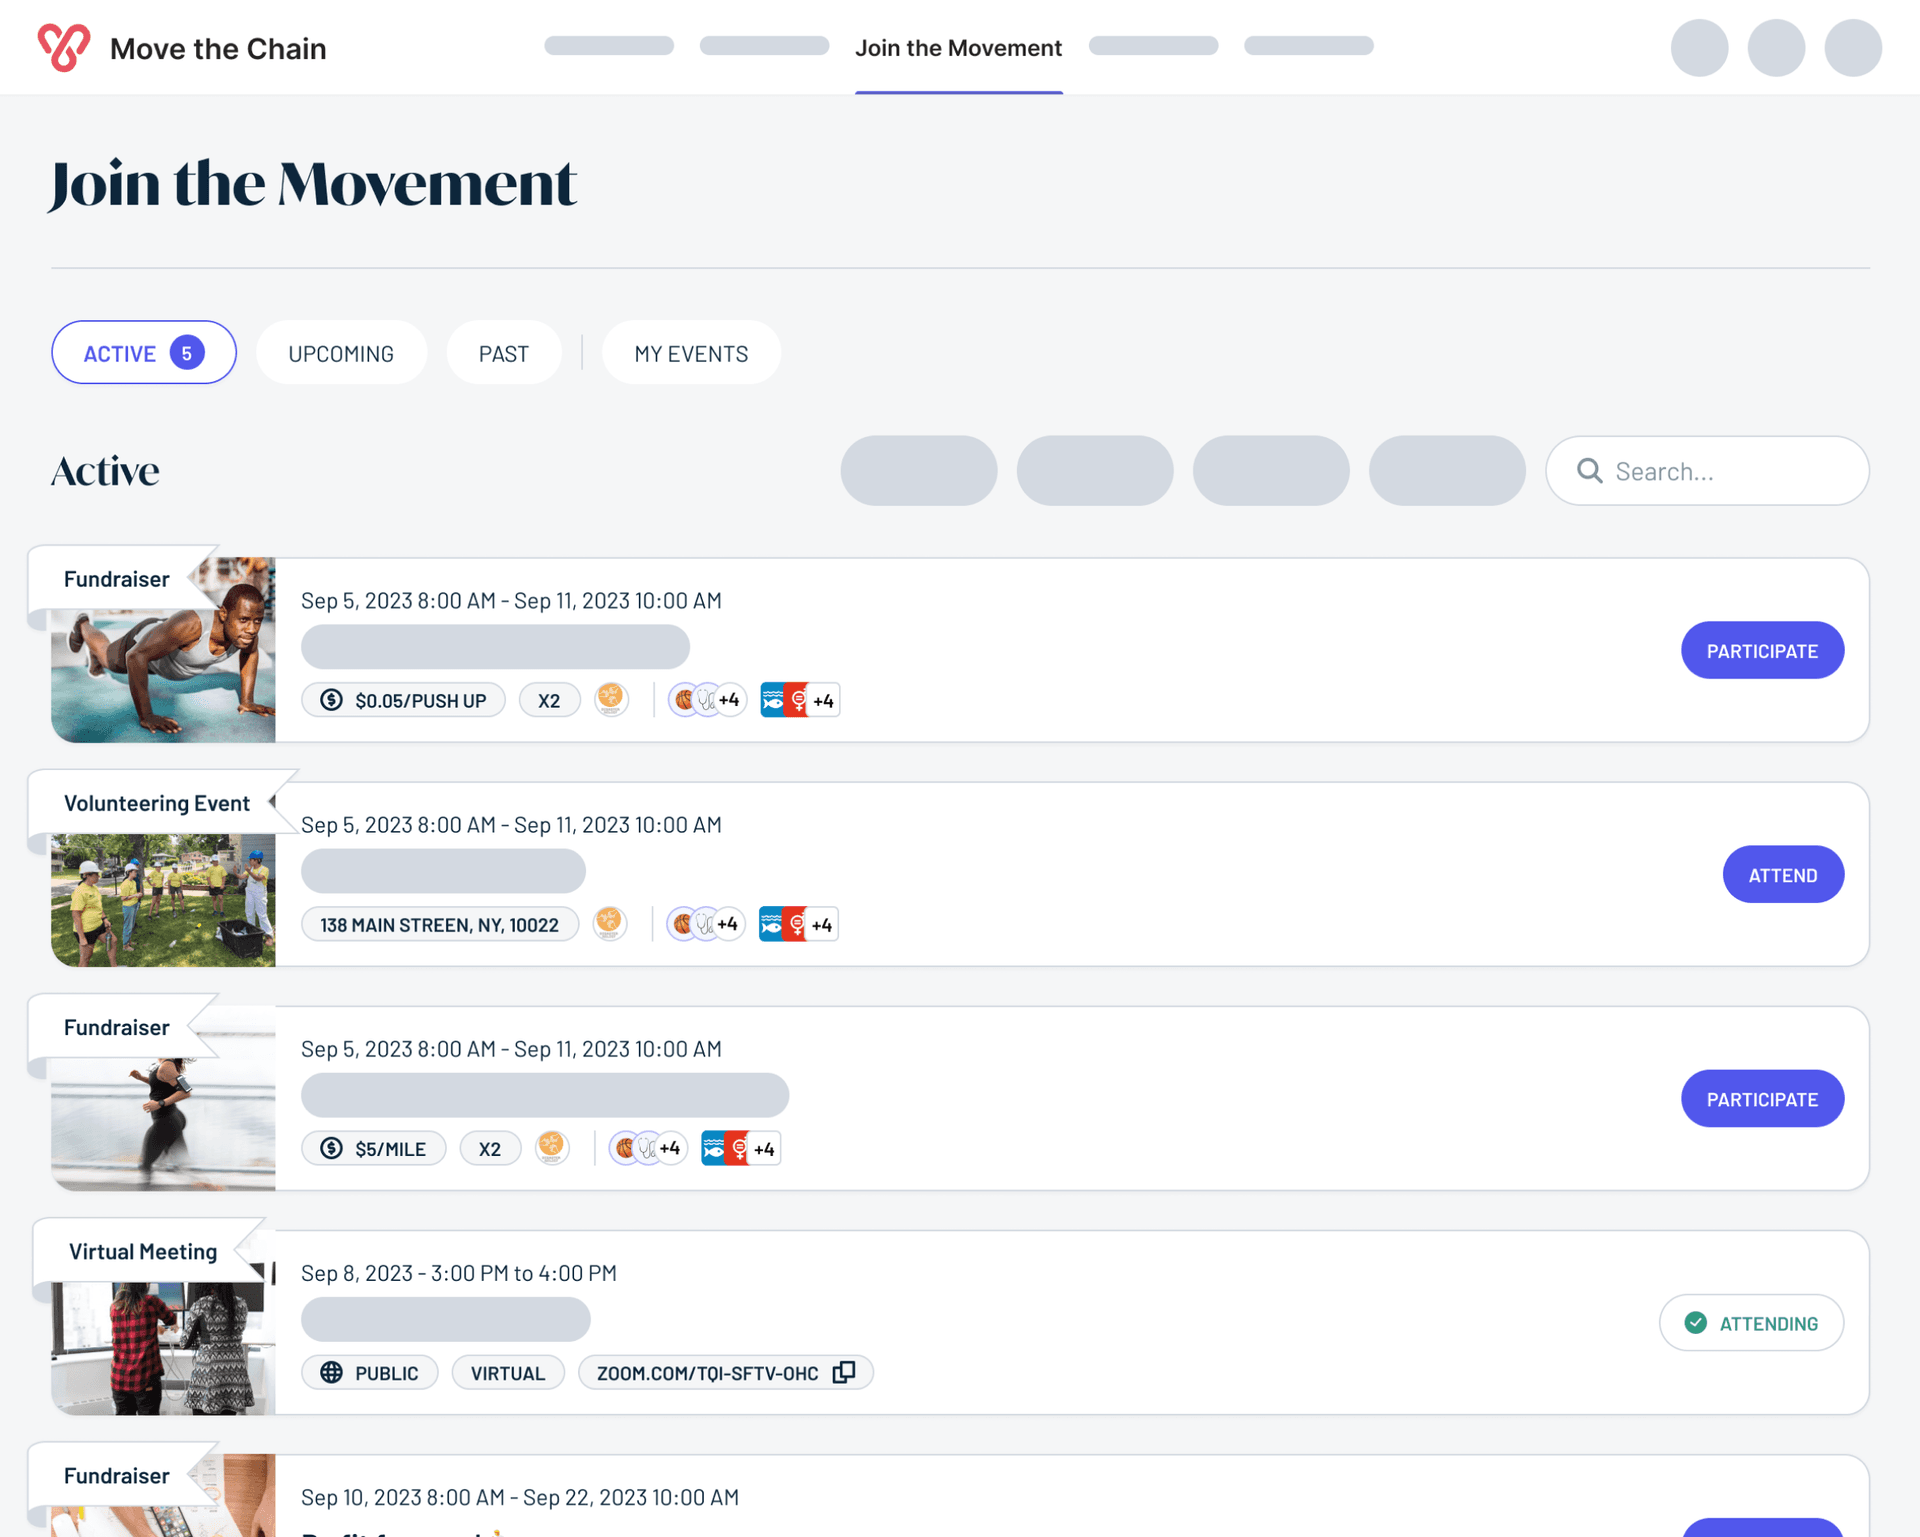Image resolution: width=1920 pixels, height=1537 pixels.
Task: Open Join the Movement nav item
Action: pyautogui.click(x=958, y=48)
